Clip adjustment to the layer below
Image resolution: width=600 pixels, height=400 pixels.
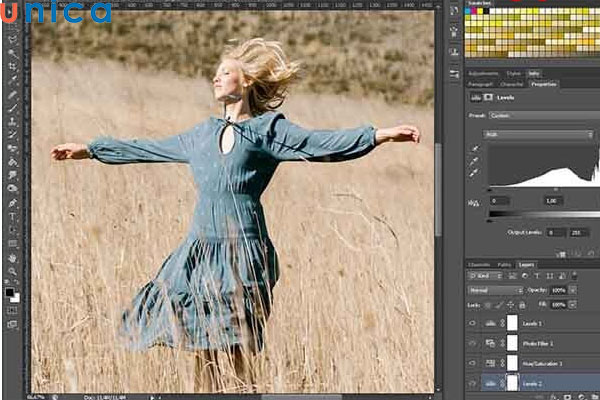click(561, 254)
